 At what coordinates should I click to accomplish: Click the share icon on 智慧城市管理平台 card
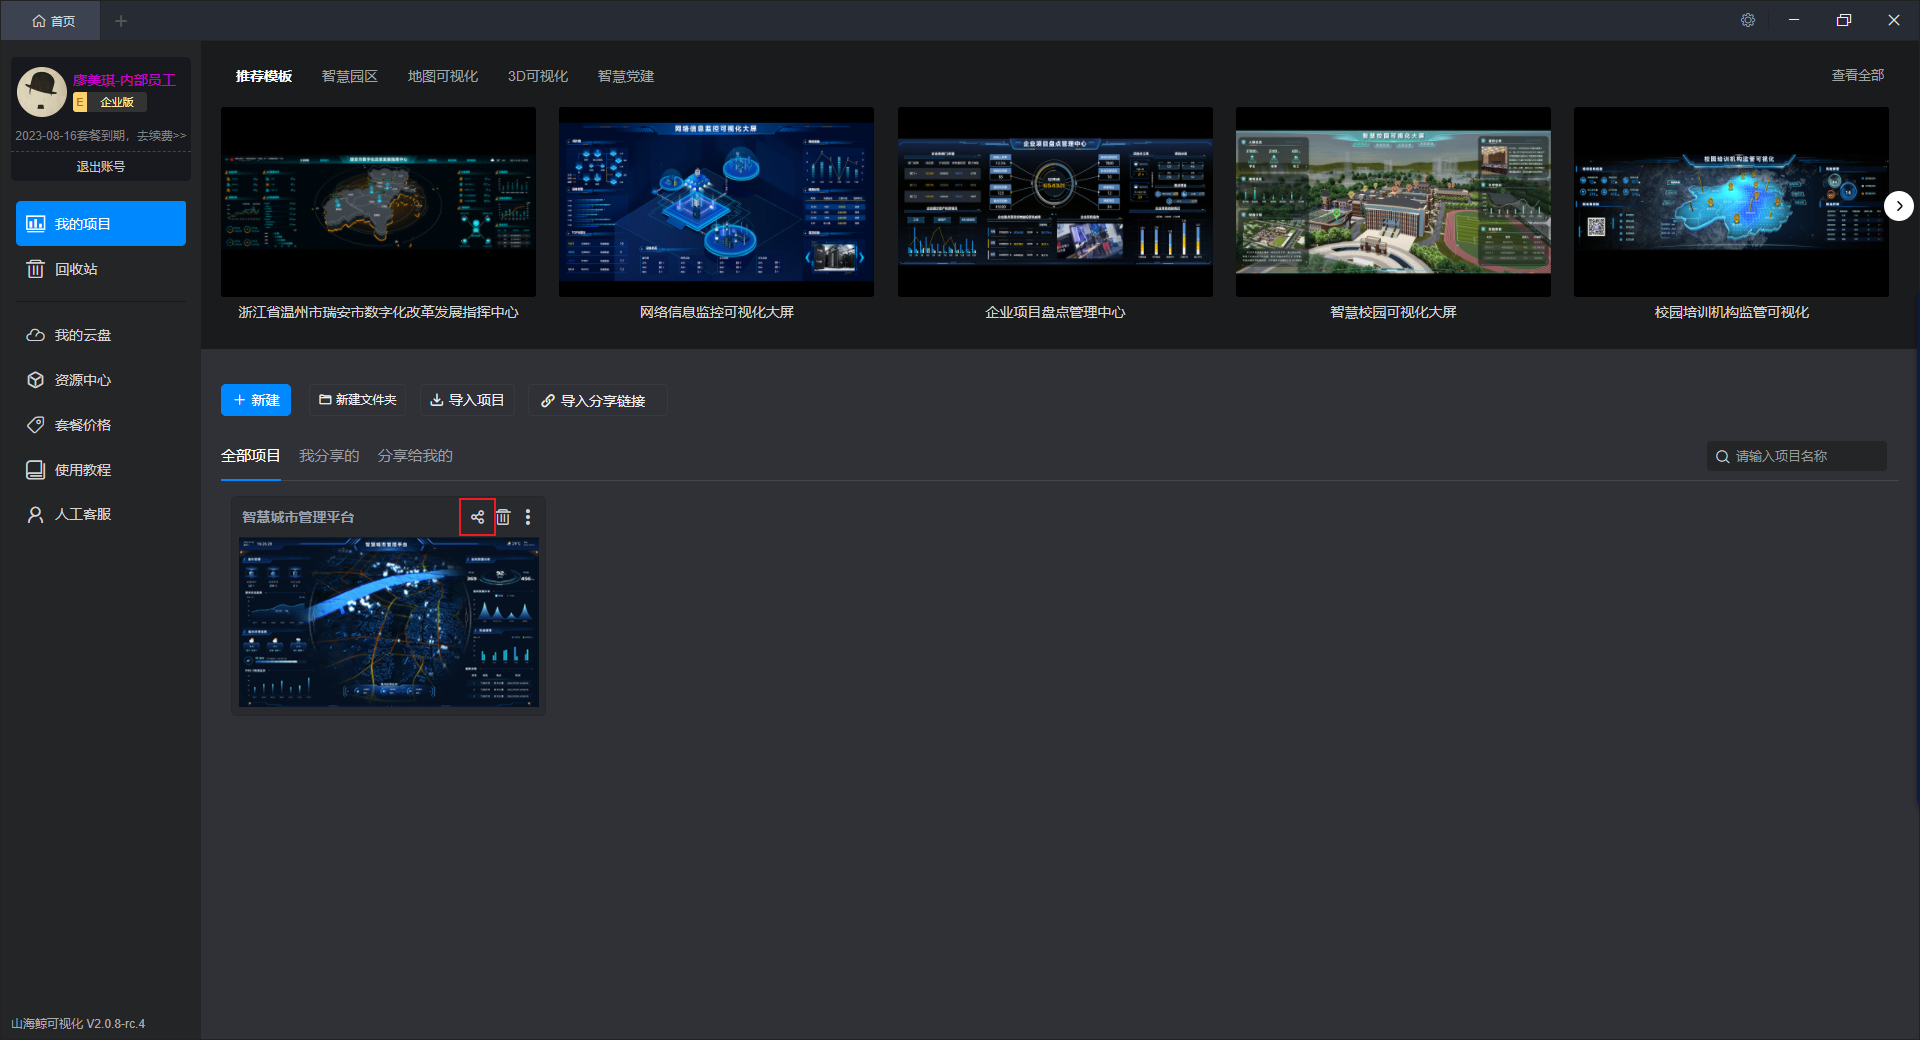[477, 517]
